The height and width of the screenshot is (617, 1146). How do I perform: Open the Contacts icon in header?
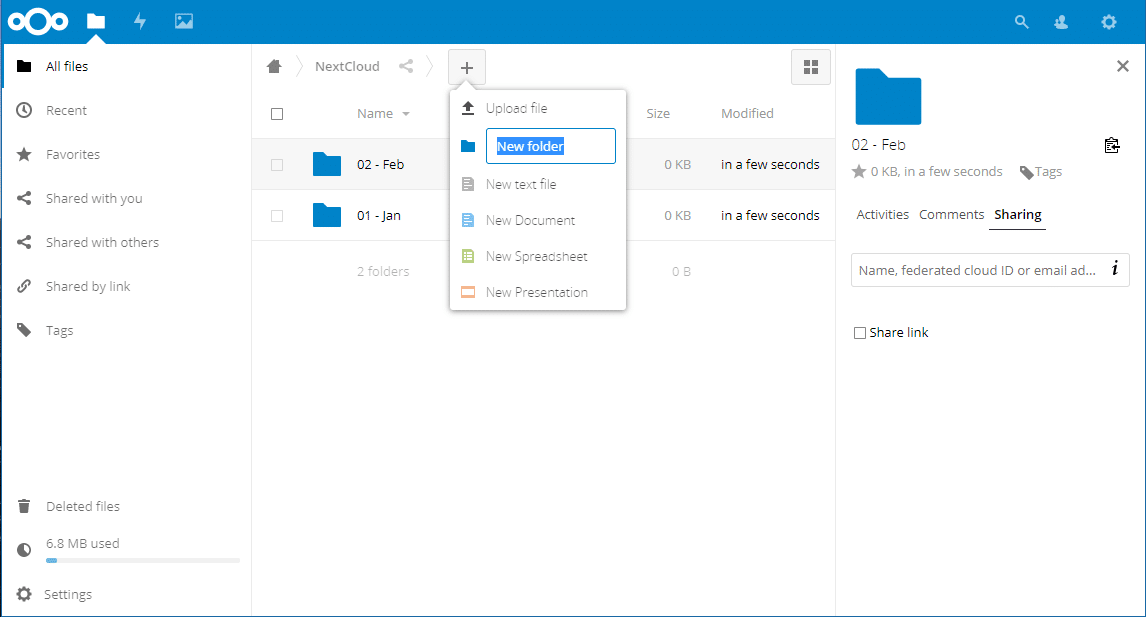(1061, 23)
